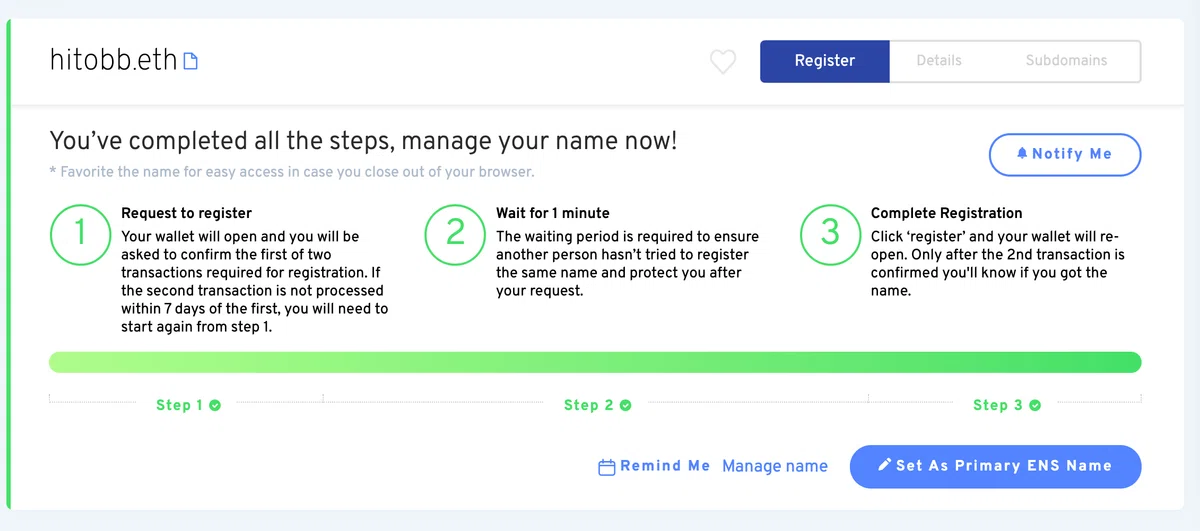Copy hitobb.eth name using copy icon
This screenshot has width=1200, height=531.
(190, 61)
